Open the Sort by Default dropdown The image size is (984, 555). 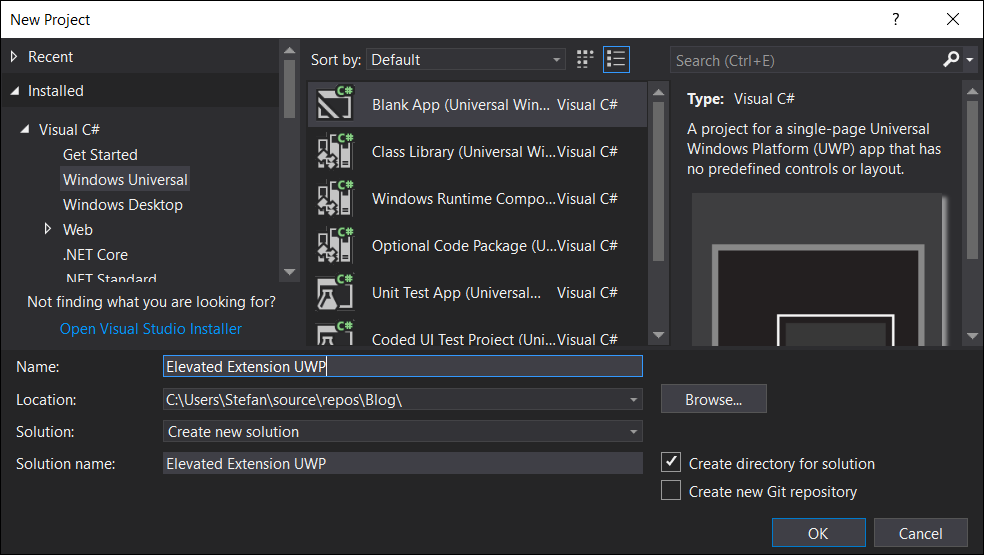(x=466, y=60)
